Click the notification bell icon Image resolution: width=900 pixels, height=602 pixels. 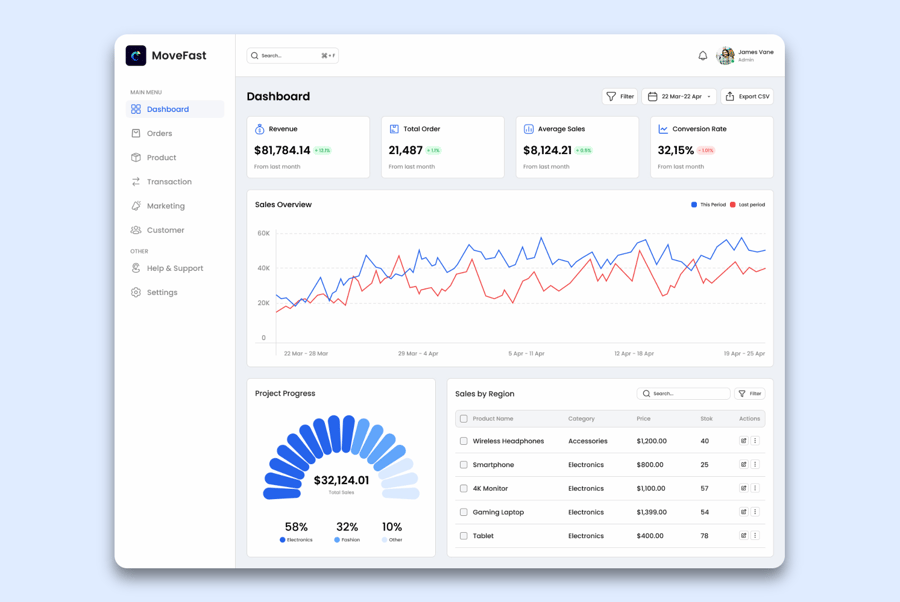click(x=702, y=56)
